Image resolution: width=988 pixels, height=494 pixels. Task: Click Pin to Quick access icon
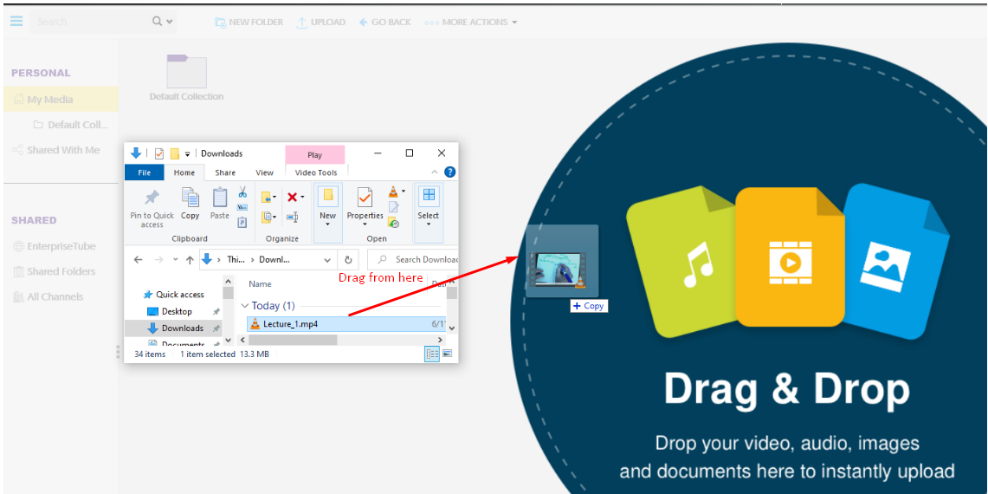[151, 198]
